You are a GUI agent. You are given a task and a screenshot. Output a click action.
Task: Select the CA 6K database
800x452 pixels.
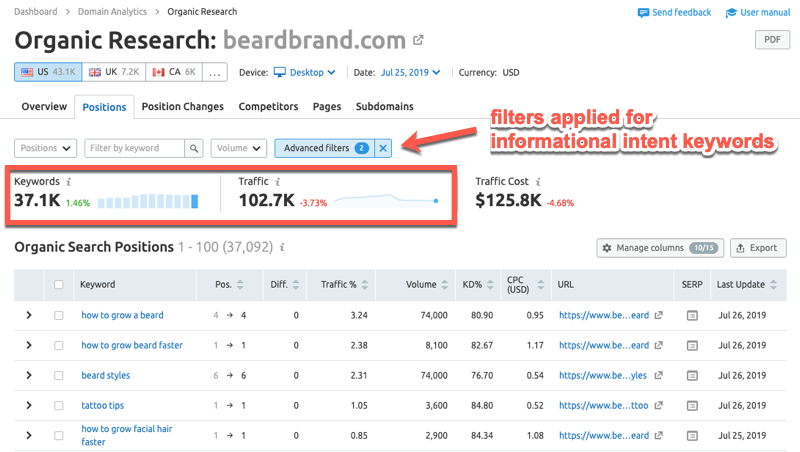click(x=174, y=72)
